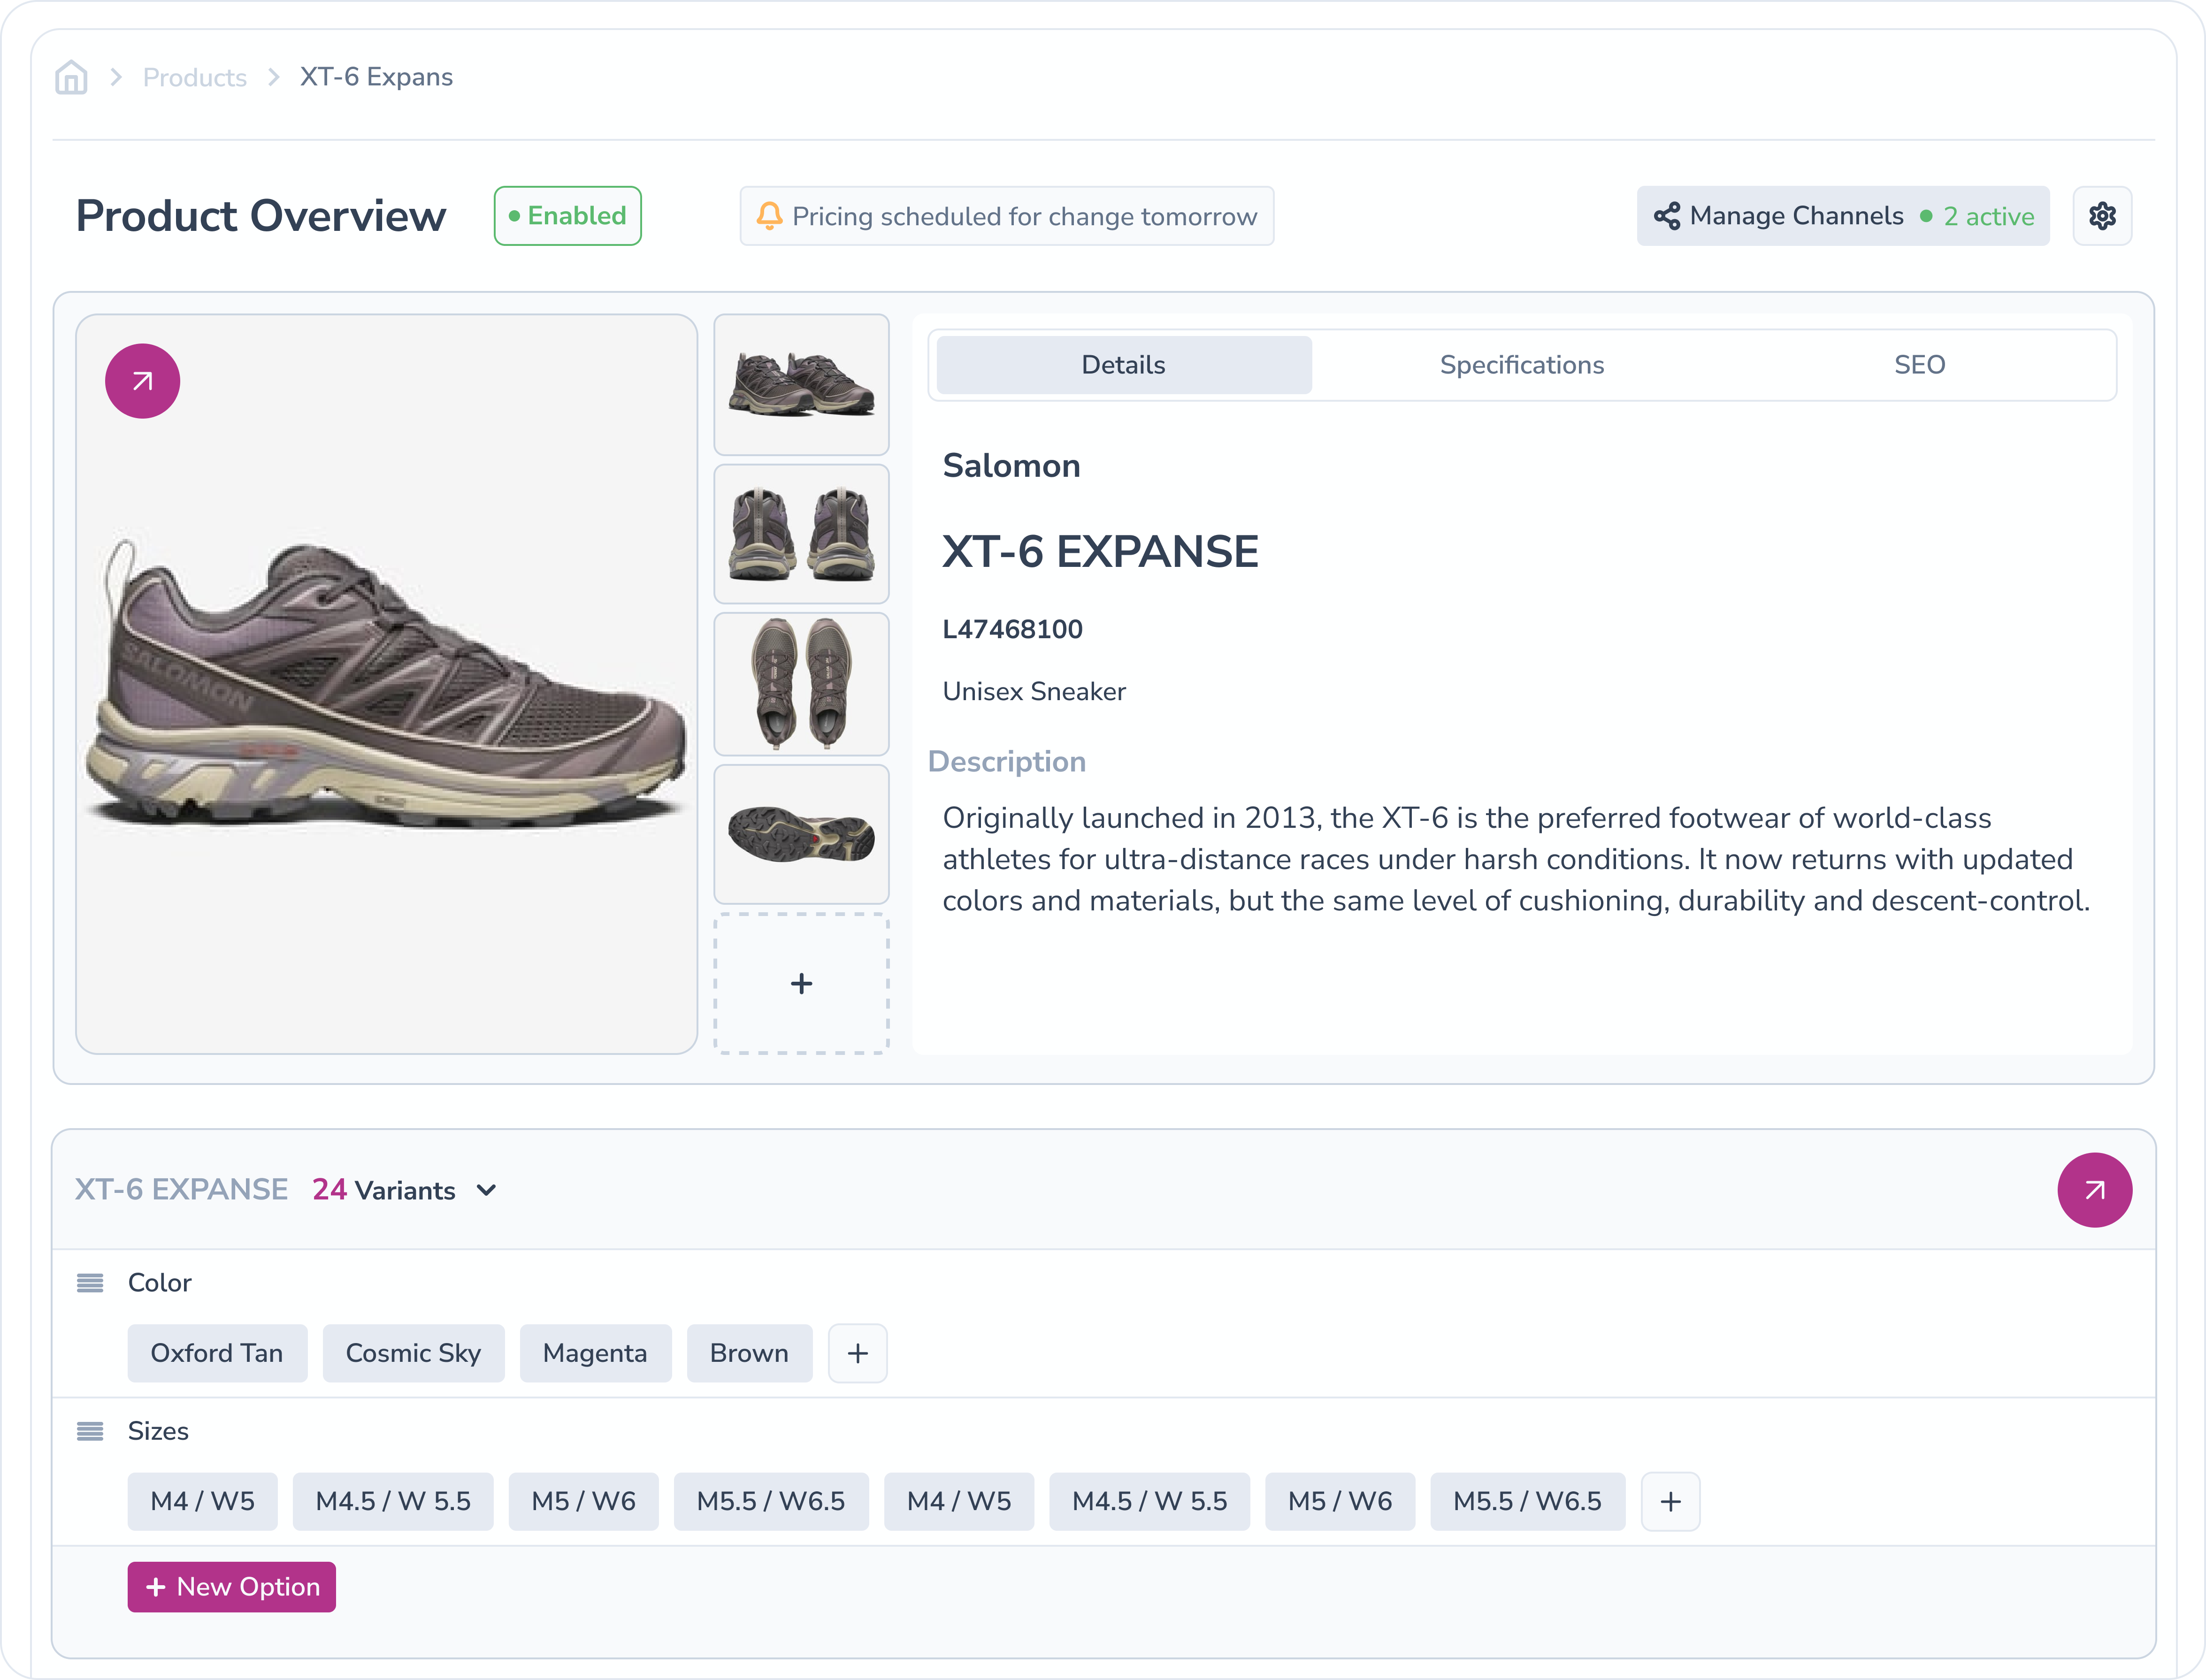The width and height of the screenshot is (2206, 1680).
Task: Go to Products breadcrumb link
Action: [195, 77]
